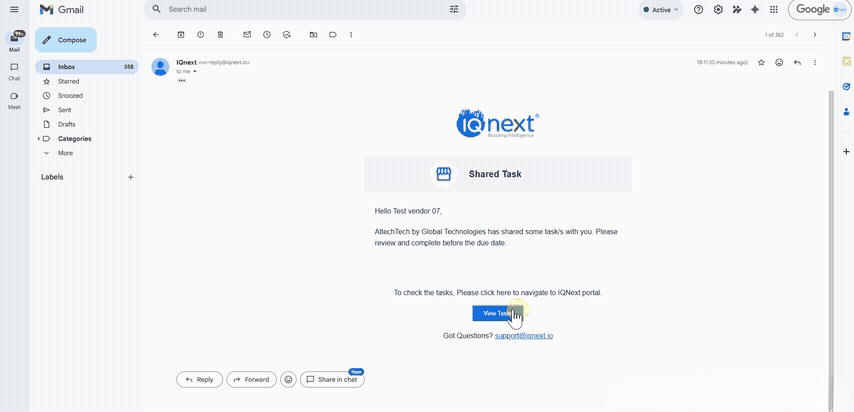Mark the email as unread
This screenshot has height=412, width=854.
tap(247, 34)
